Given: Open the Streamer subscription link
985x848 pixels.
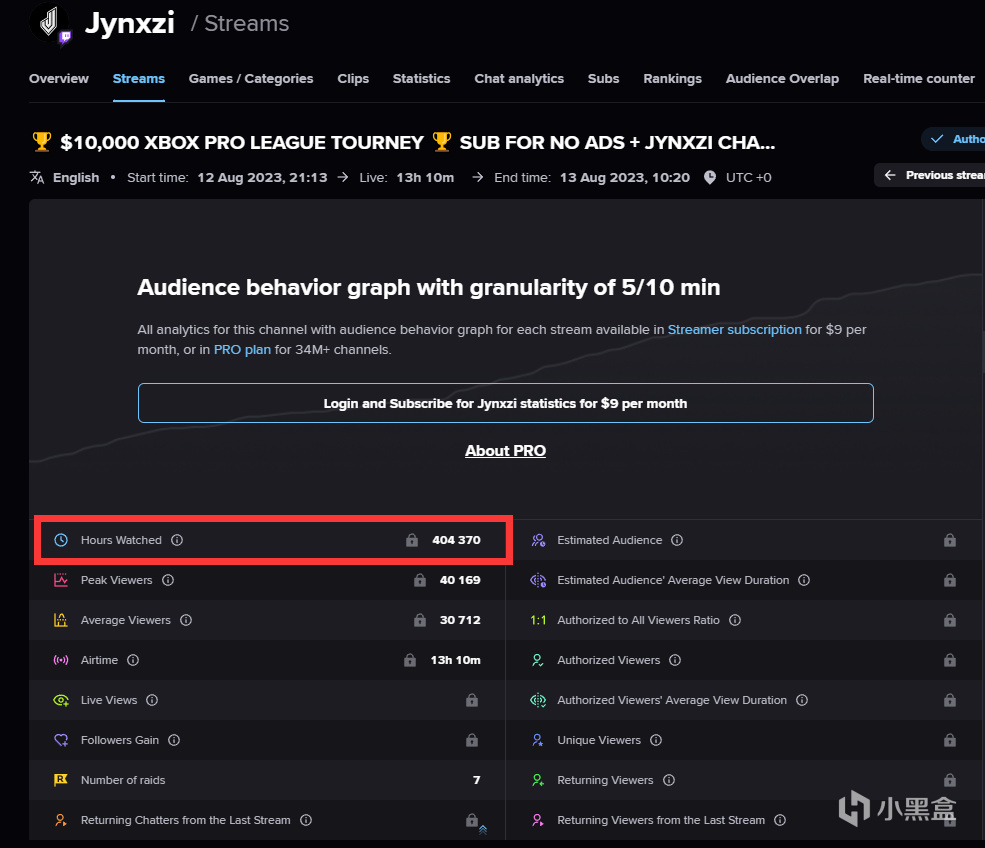Looking at the screenshot, I should (734, 329).
